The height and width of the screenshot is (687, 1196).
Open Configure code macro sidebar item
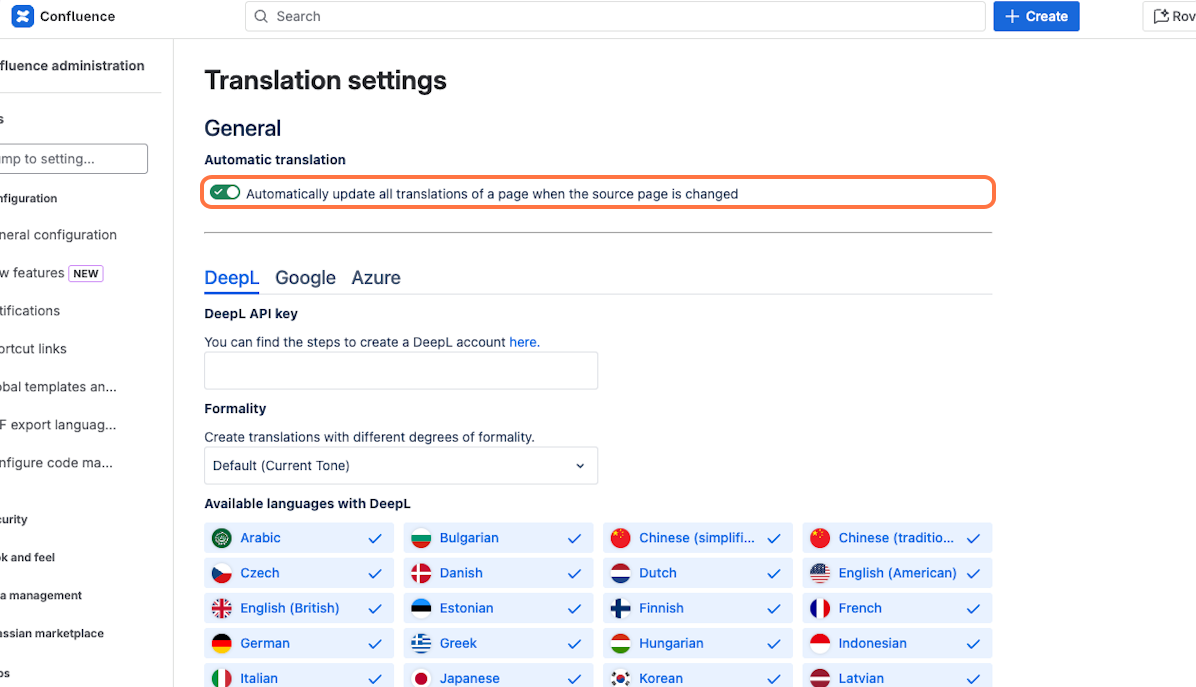click(56, 464)
